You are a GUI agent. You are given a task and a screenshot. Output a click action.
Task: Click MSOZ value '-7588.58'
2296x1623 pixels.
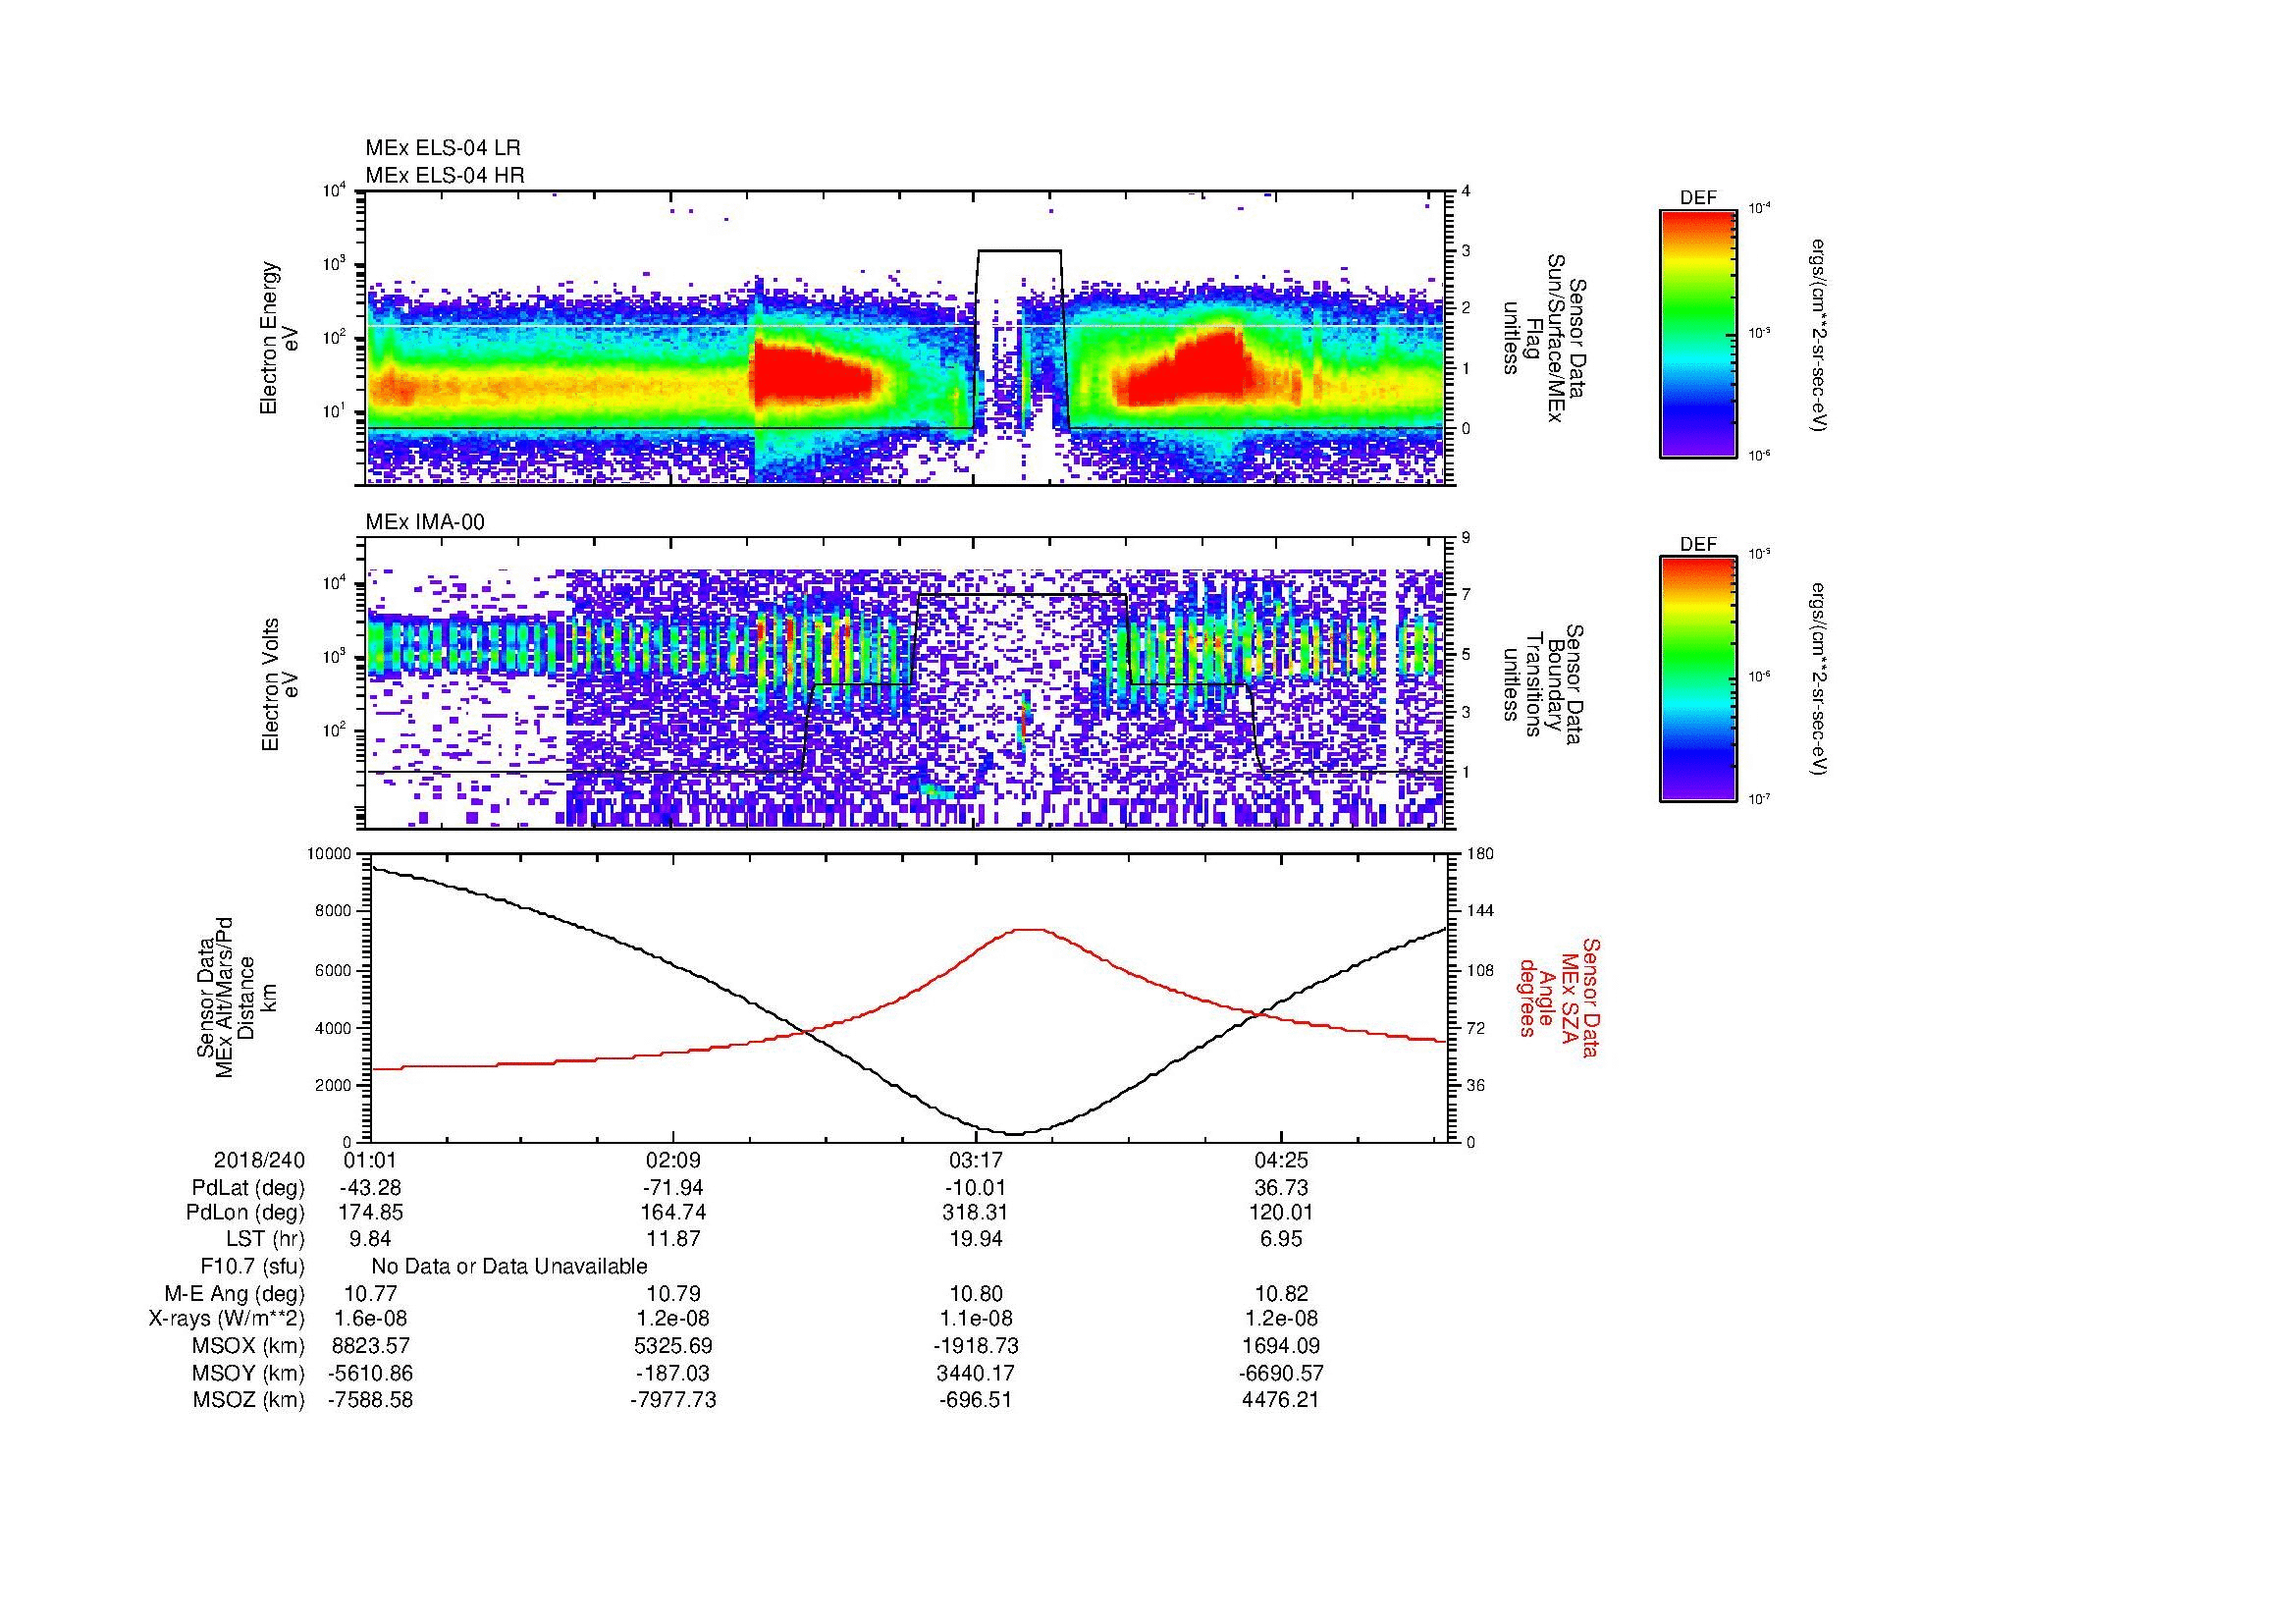[371, 1400]
